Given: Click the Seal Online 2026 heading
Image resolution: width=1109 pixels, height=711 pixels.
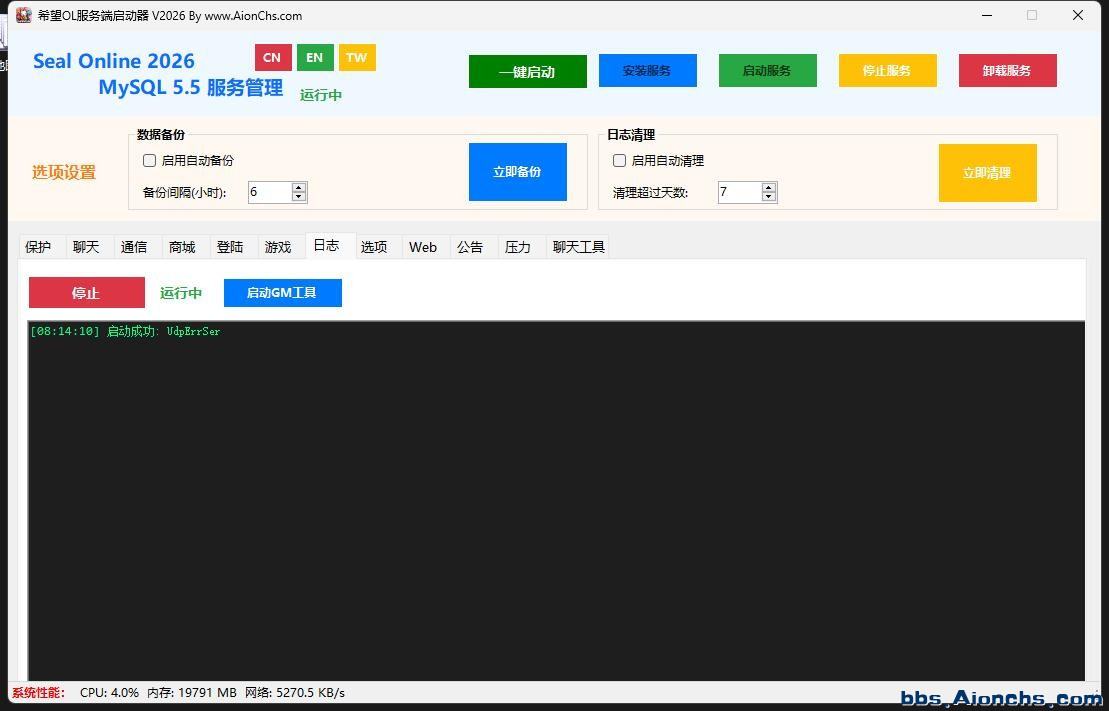Looking at the screenshot, I should (x=114, y=61).
